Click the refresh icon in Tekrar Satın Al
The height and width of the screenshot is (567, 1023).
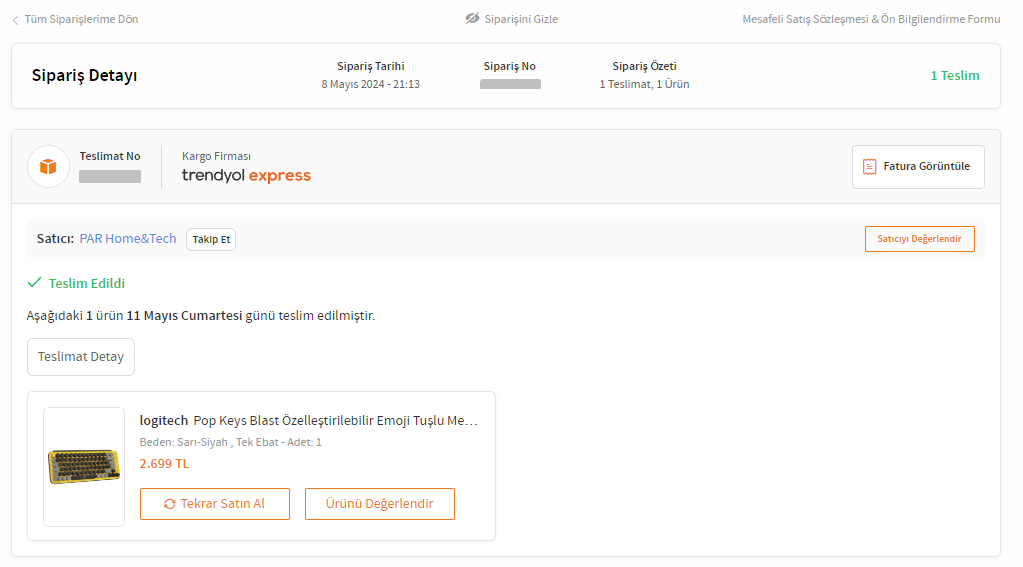point(169,504)
